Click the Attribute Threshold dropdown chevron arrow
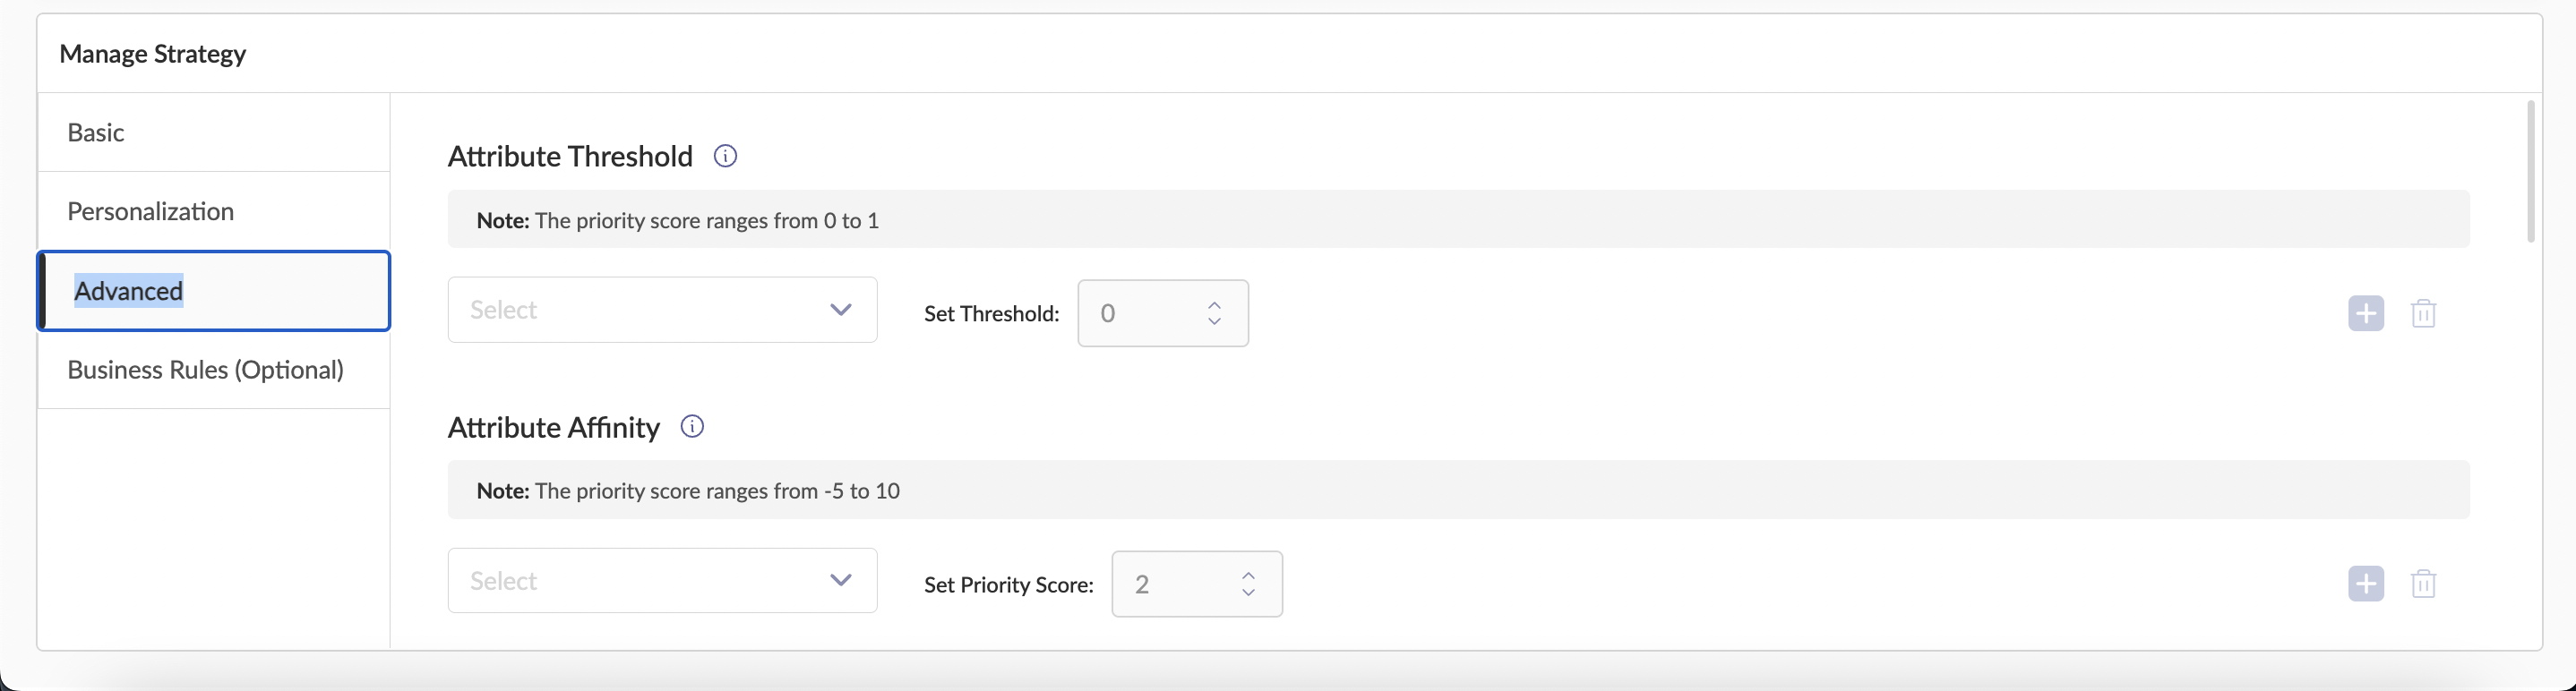Image resolution: width=2576 pixels, height=691 pixels. 840,310
